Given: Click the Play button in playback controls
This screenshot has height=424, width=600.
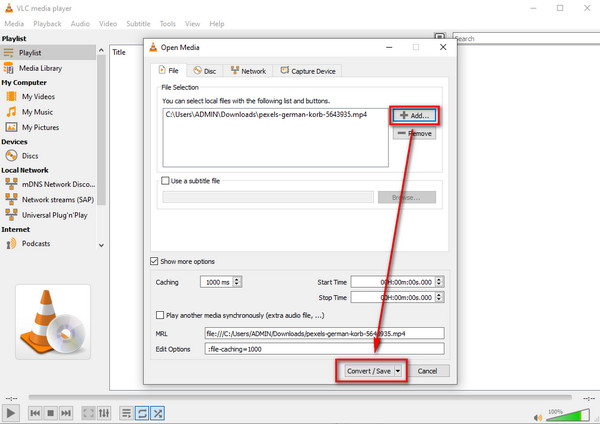Looking at the screenshot, I should (x=10, y=413).
